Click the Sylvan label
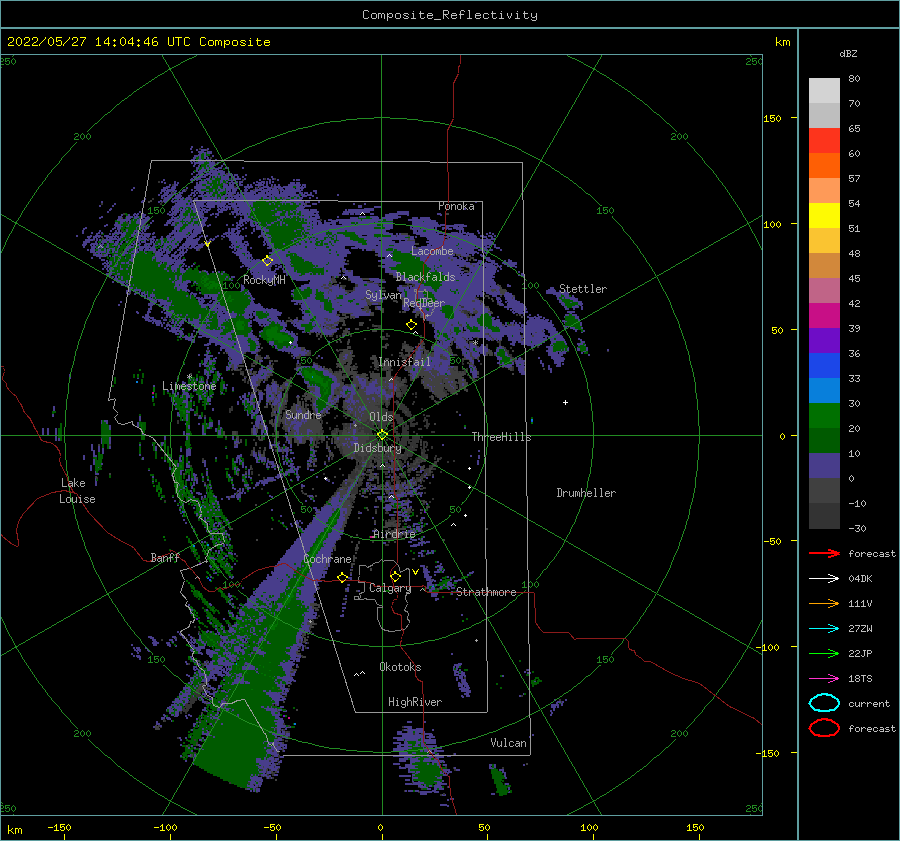Screen dimensions: 900x841 [383, 295]
